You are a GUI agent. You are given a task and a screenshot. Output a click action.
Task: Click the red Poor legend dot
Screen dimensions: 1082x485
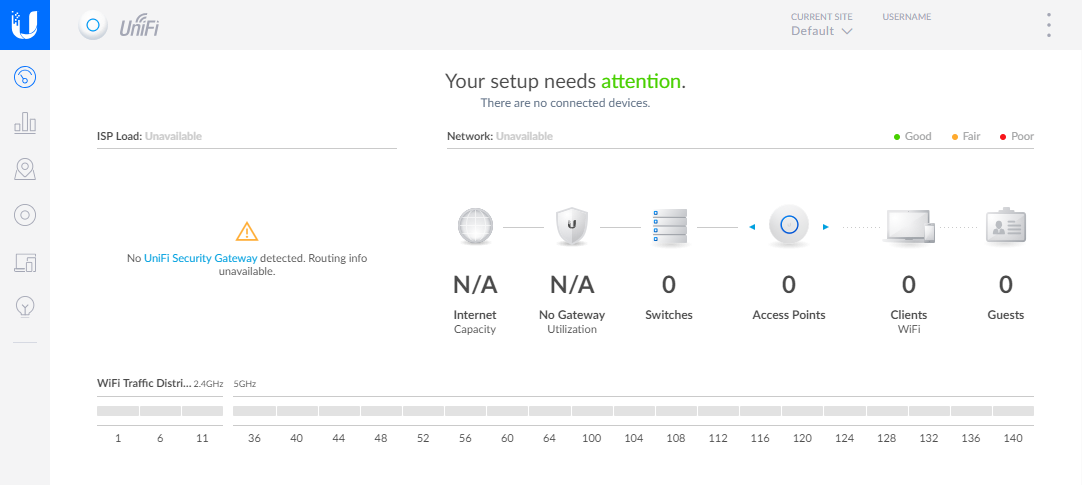coord(1003,137)
